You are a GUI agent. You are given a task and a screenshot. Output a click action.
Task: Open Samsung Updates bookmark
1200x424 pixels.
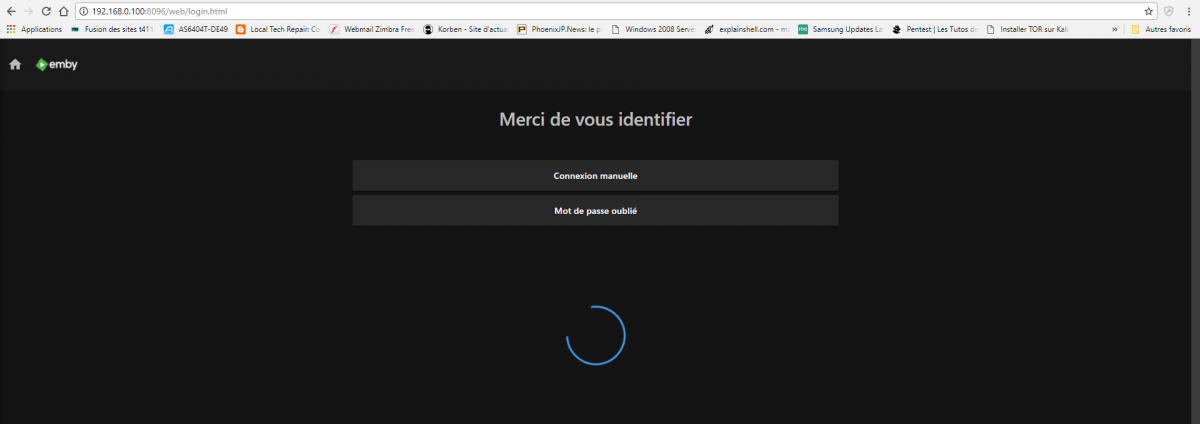tap(840, 29)
